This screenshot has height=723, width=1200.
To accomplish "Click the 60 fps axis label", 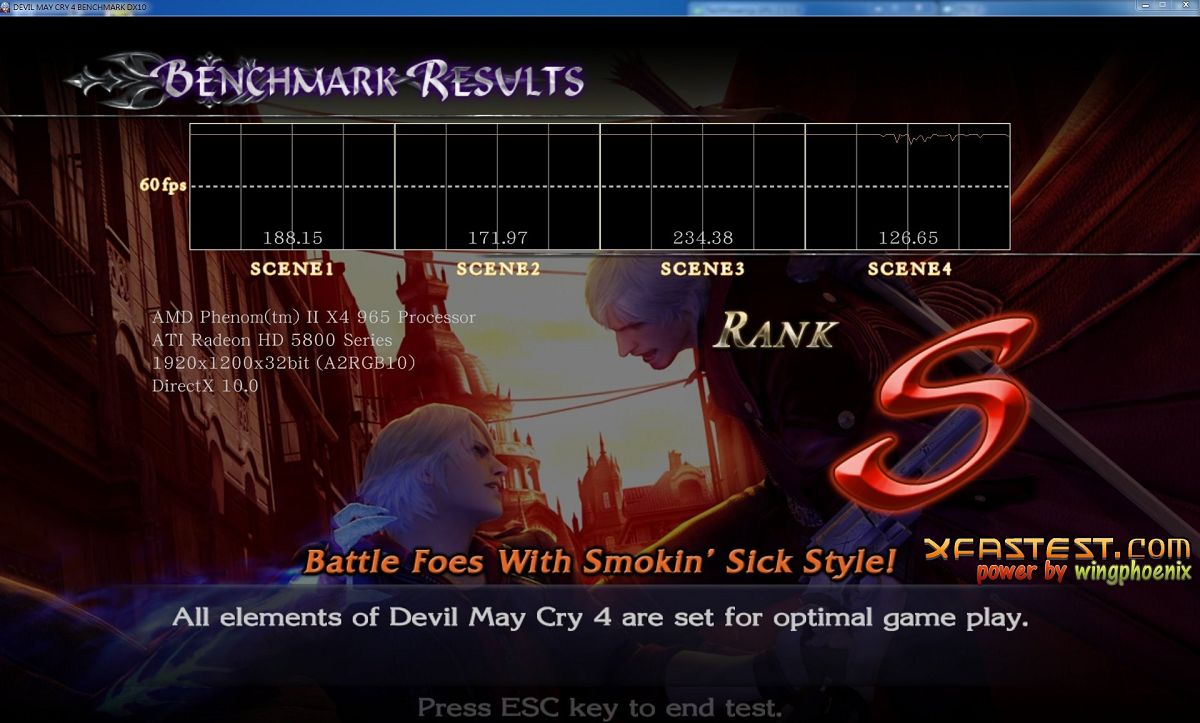I will tap(163, 186).
